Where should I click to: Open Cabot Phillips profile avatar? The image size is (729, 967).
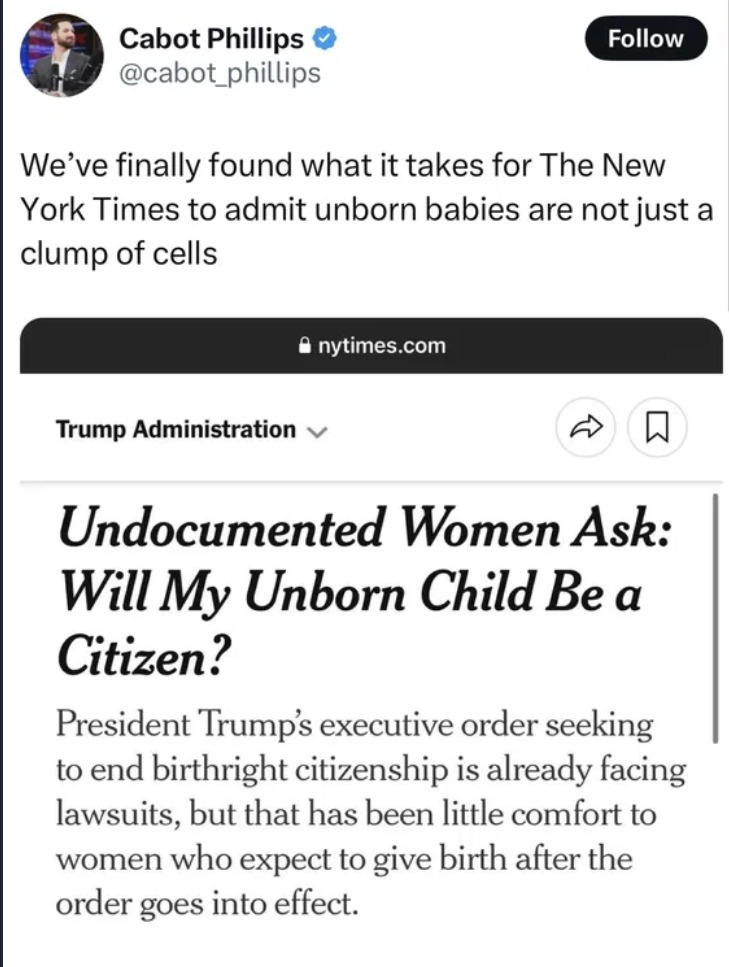(61, 56)
